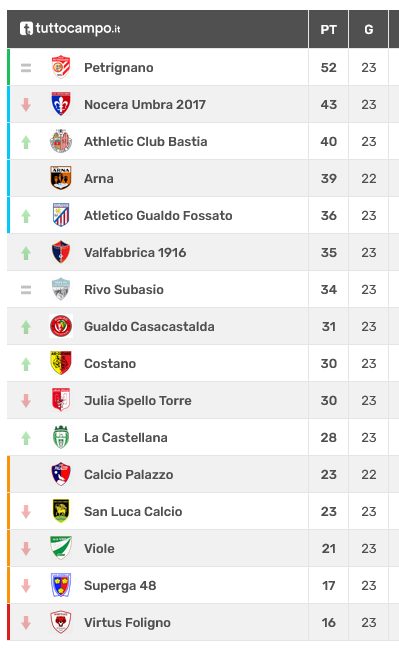Go to Calcio Palazzo team name
Screen dimensions: 399x653
click(x=129, y=474)
